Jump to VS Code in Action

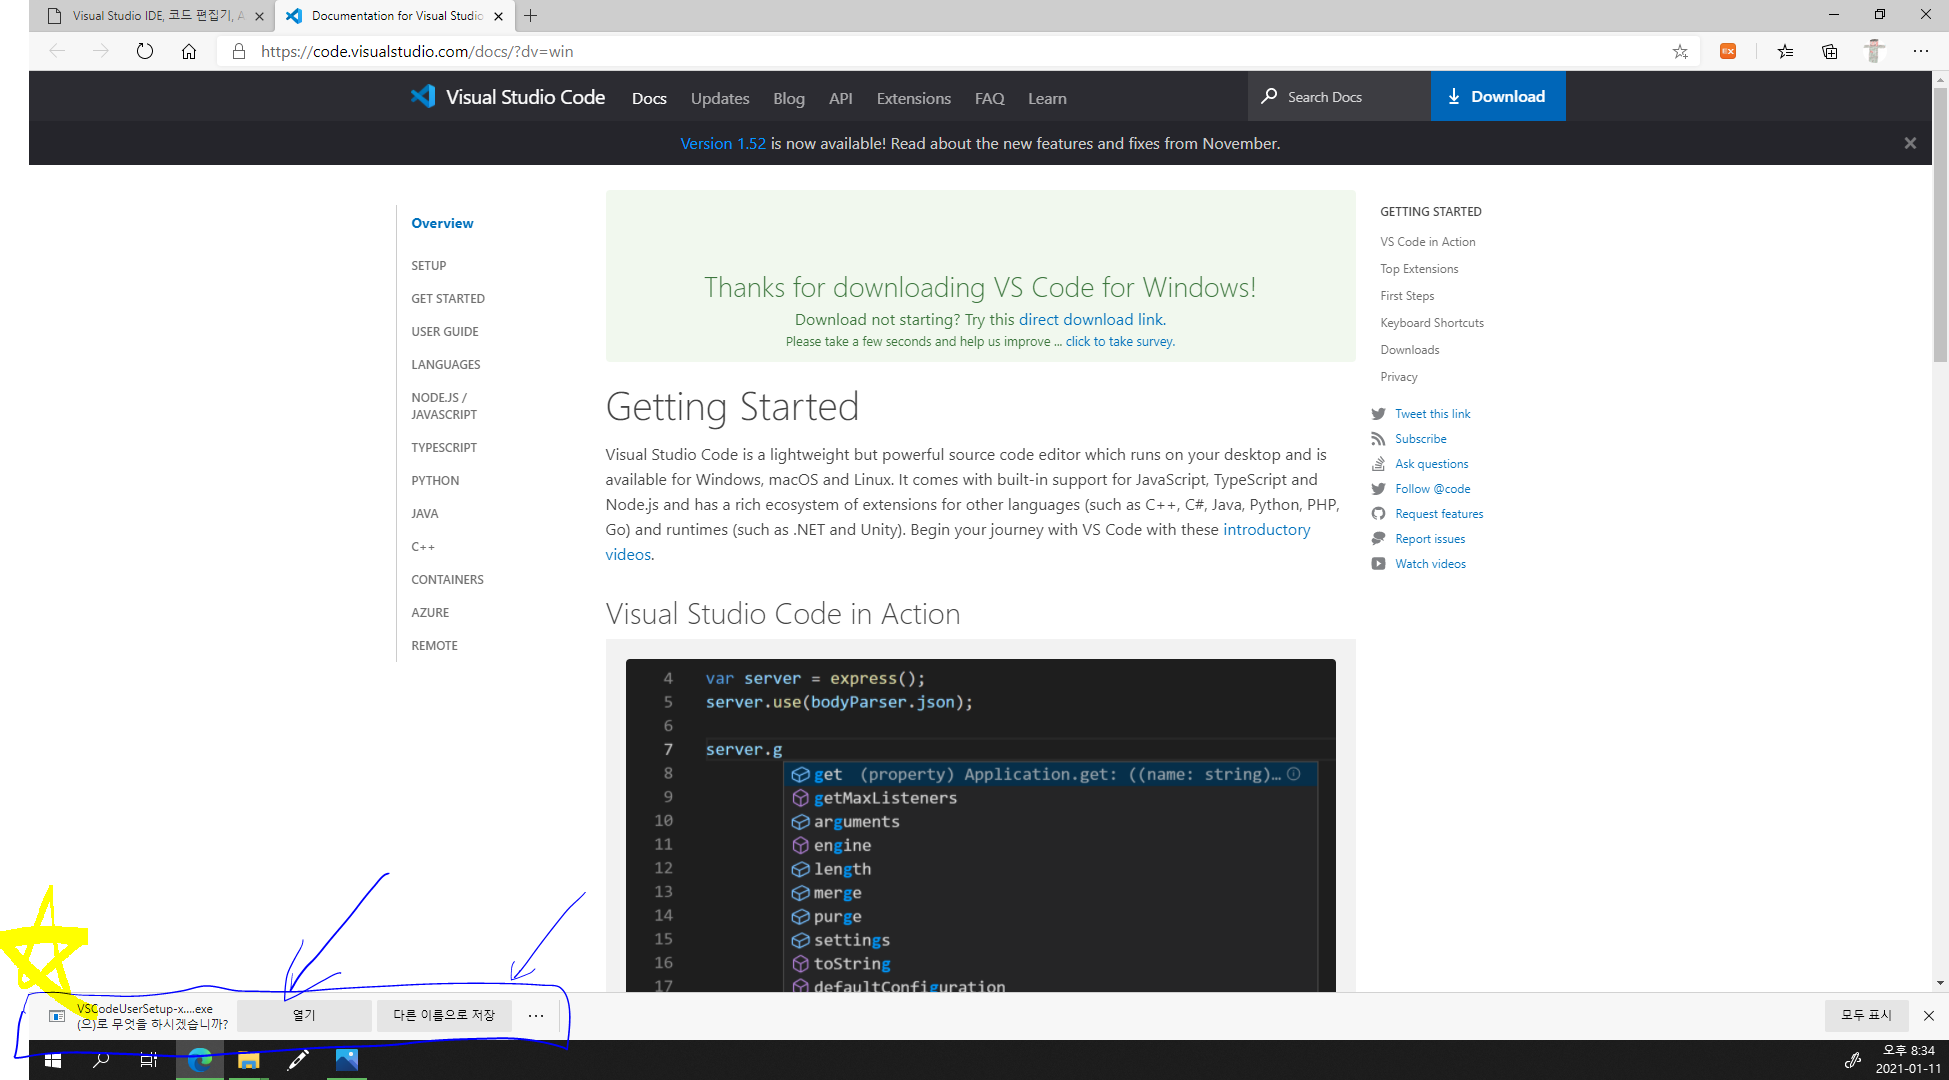pos(1428,241)
